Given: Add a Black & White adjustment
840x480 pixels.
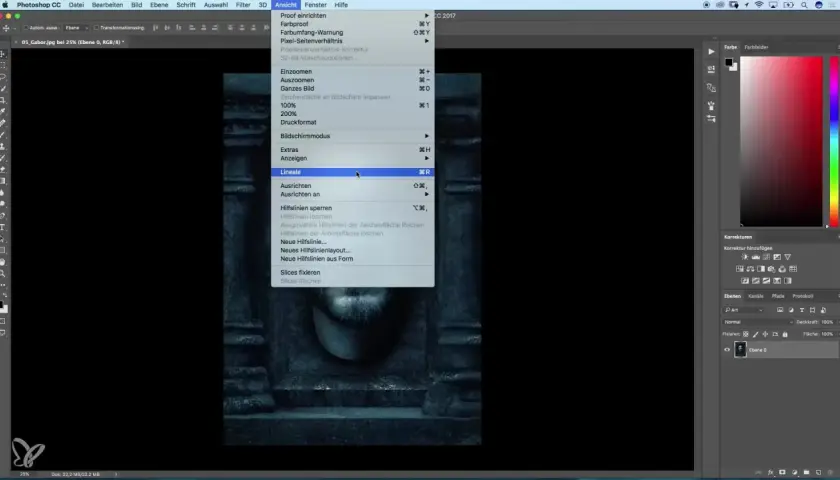Looking at the screenshot, I should [761, 269].
